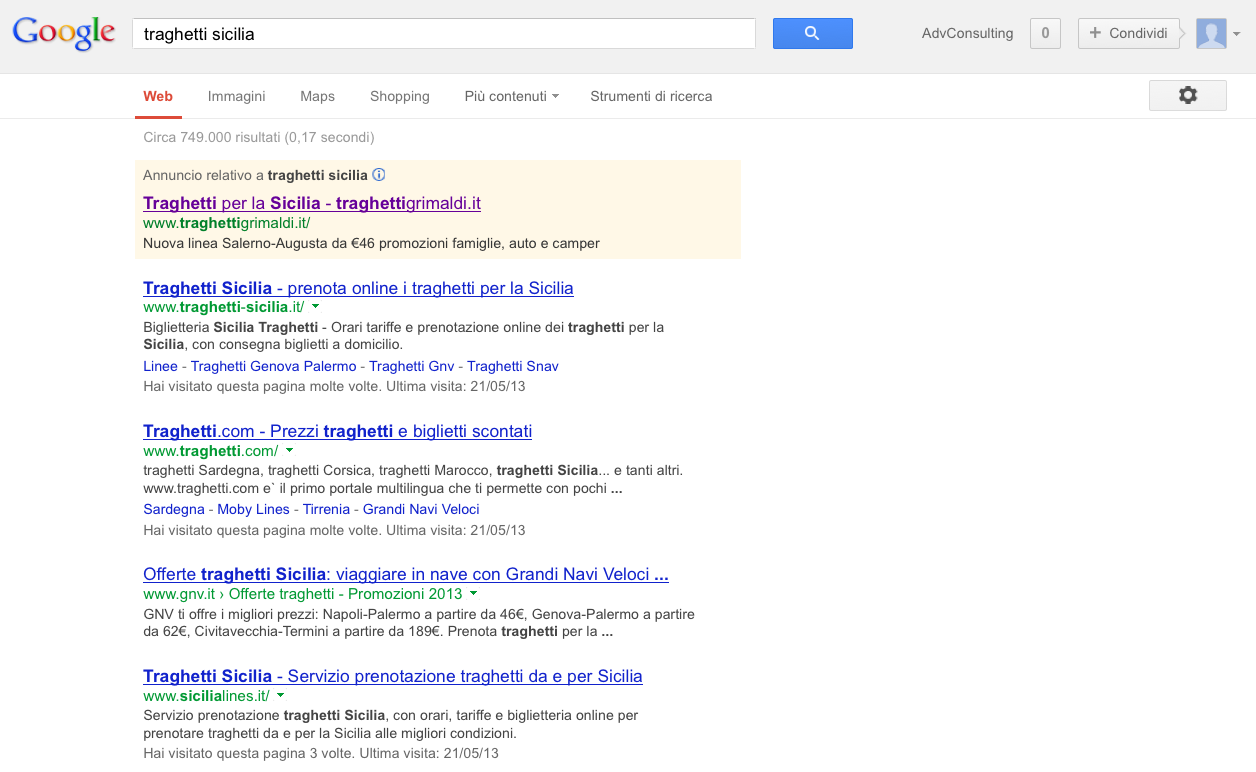
Task: Click the Traghetti Snav sitelink
Action: (x=513, y=366)
